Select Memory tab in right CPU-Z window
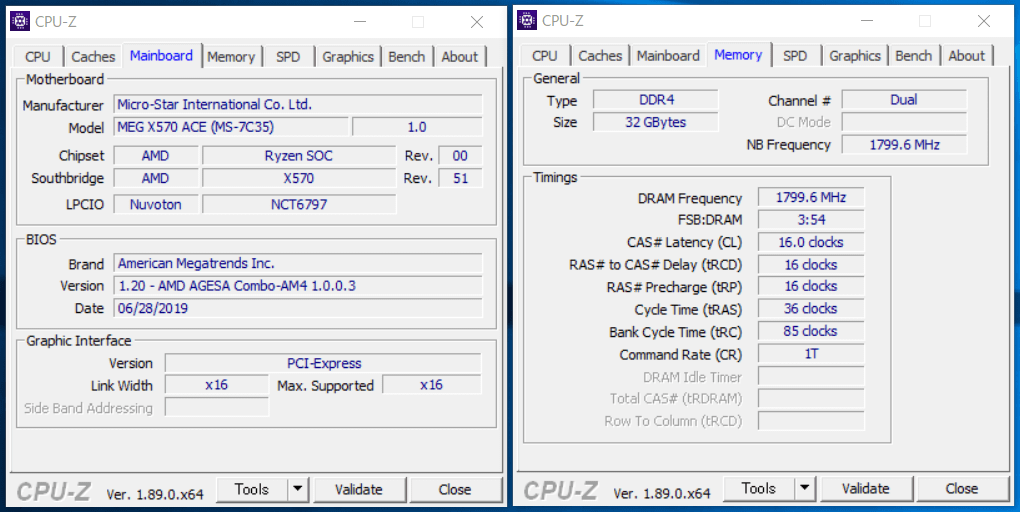 pos(738,55)
